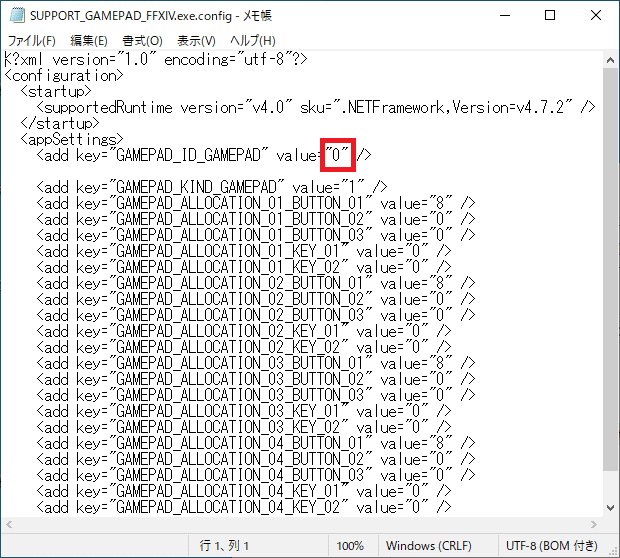Click the GAMEPAD_ALLOCATION_01_BUTTON_01 line
This screenshot has height=558, width=620.
coord(255,203)
